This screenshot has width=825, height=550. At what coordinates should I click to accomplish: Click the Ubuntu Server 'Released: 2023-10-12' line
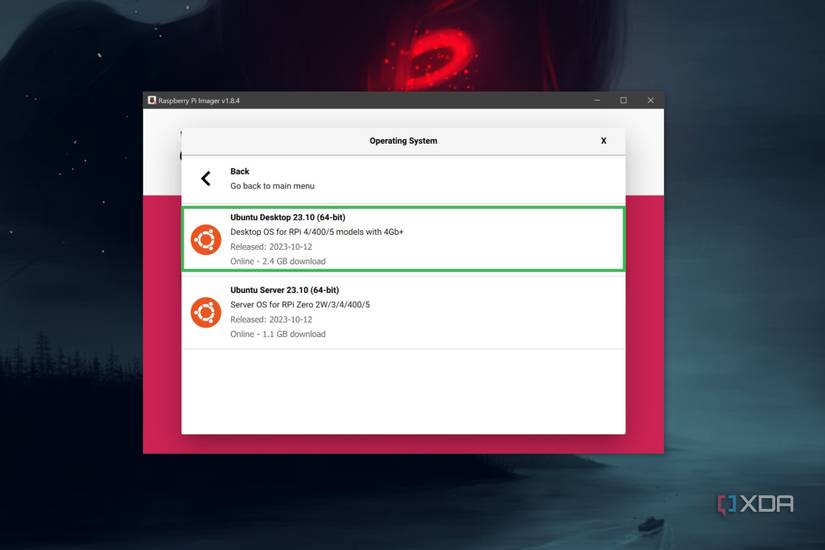click(271, 319)
